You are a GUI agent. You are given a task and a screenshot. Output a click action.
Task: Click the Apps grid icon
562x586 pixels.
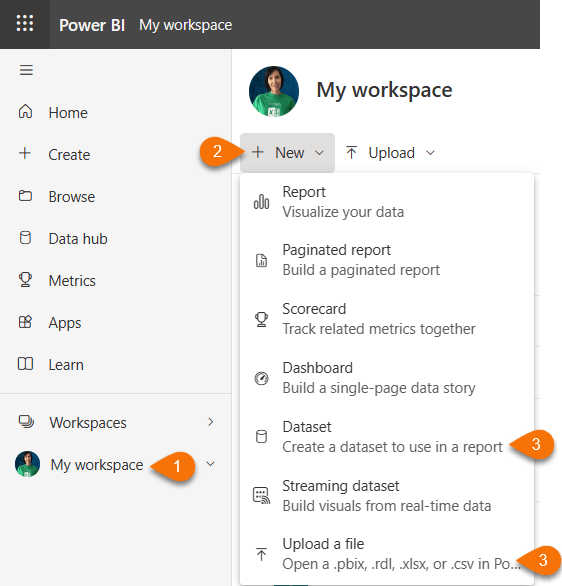pyautogui.click(x=25, y=322)
